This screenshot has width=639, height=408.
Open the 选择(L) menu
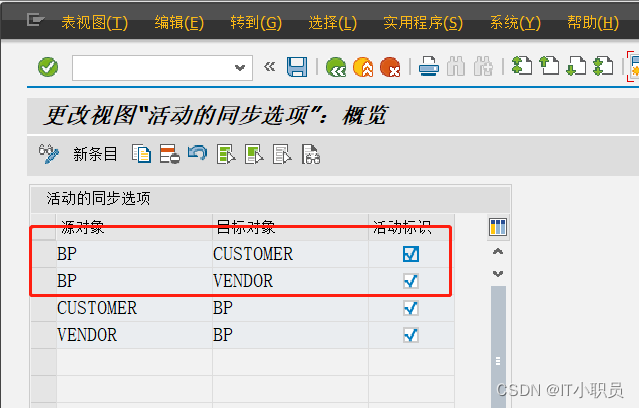pyautogui.click(x=332, y=22)
